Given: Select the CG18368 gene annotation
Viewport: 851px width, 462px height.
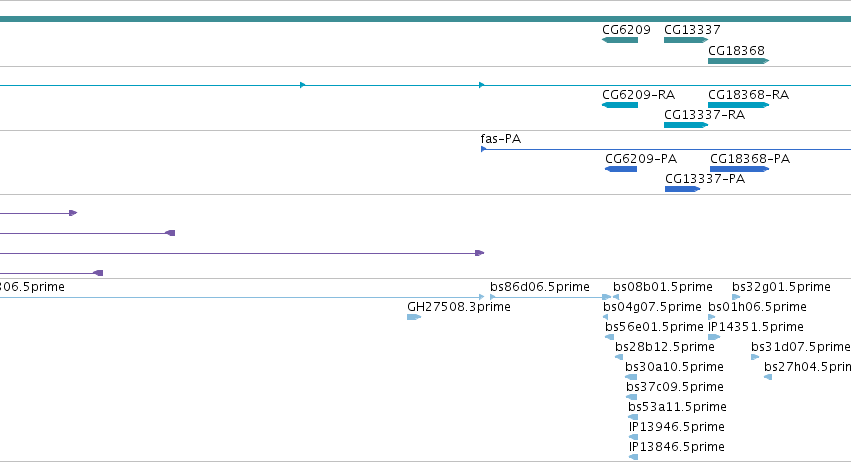Looking at the screenshot, I should (739, 61).
